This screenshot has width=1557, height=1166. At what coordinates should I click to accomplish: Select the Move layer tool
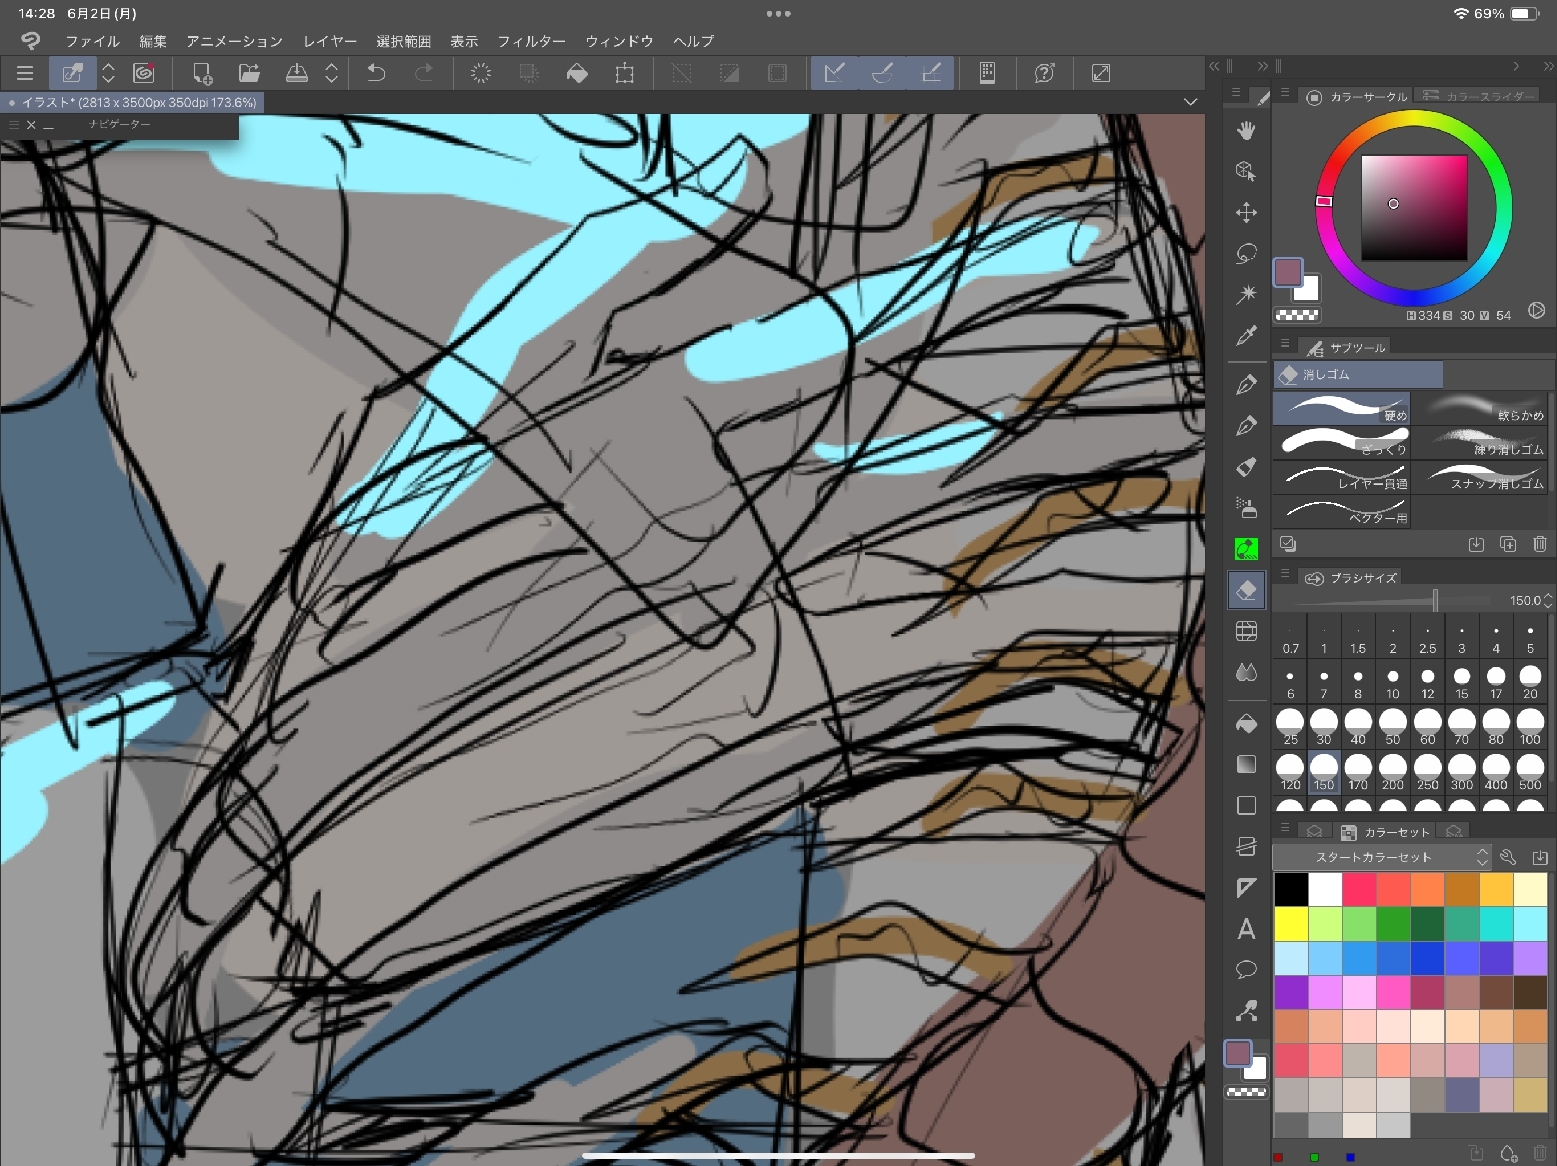[1246, 212]
